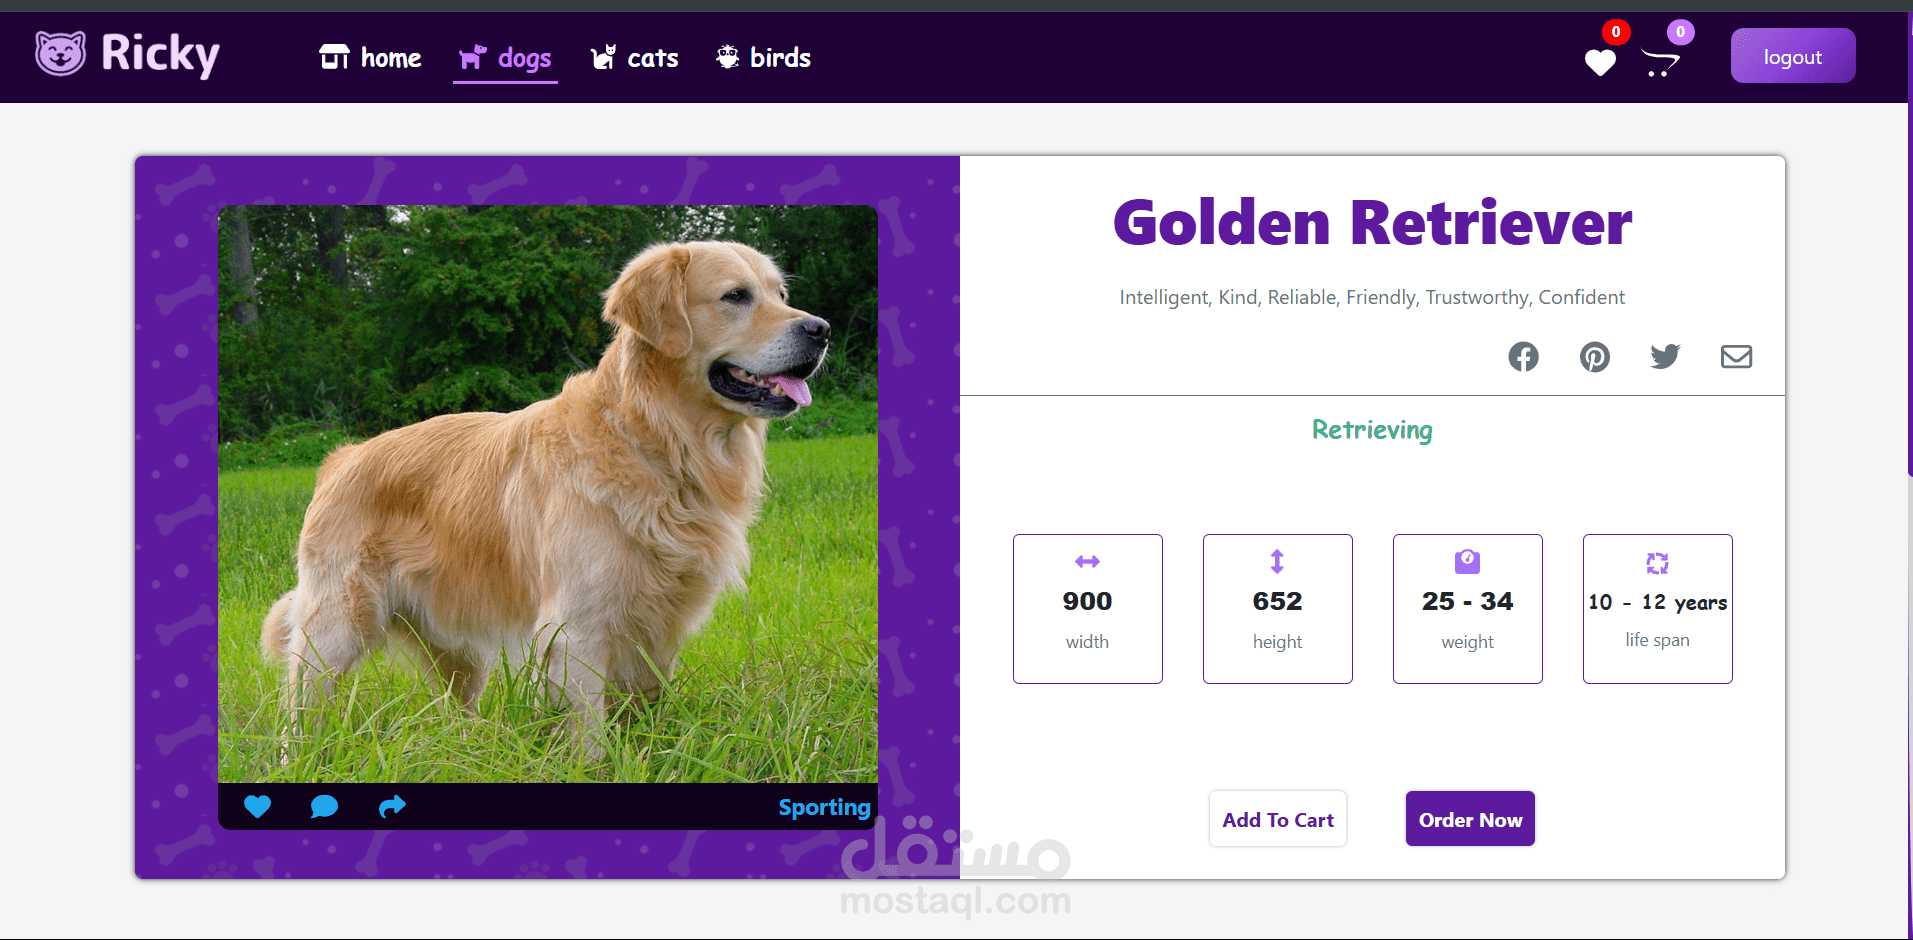
Task: Select the dogs menu item
Action: [x=505, y=58]
